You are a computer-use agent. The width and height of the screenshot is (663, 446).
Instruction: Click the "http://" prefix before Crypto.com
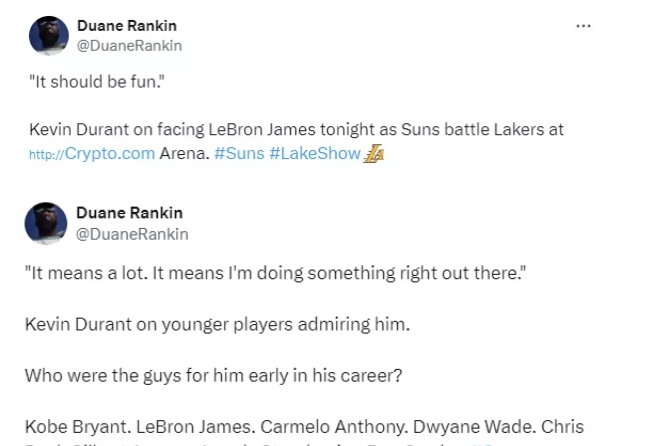pos(46,155)
